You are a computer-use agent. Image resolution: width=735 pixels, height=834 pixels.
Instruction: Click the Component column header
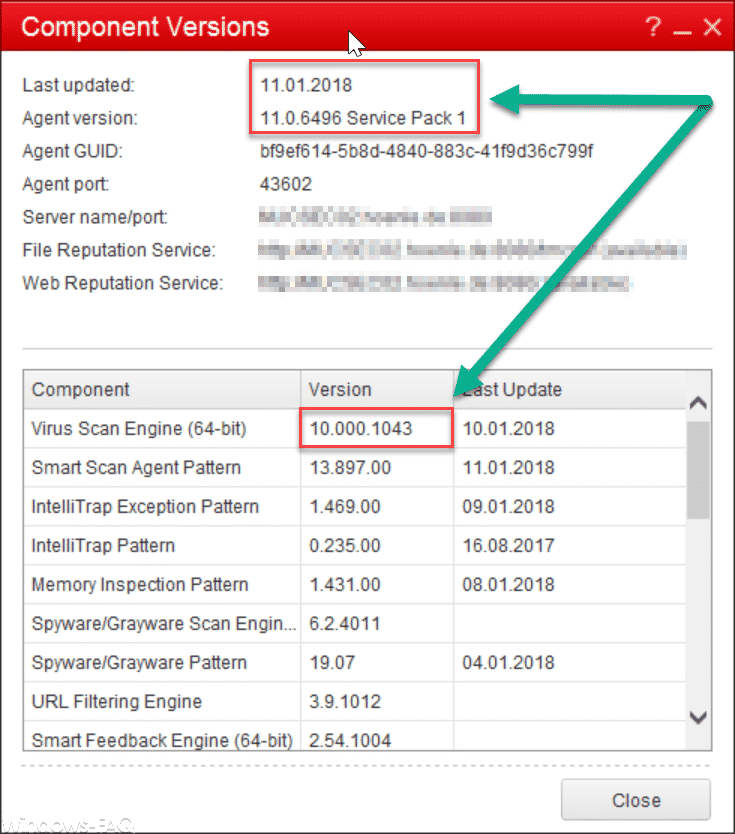point(162,389)
